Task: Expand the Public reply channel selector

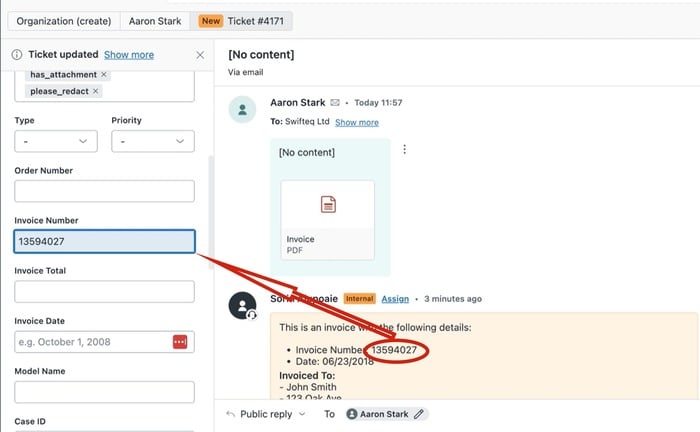Action: (x=302, y=414)
